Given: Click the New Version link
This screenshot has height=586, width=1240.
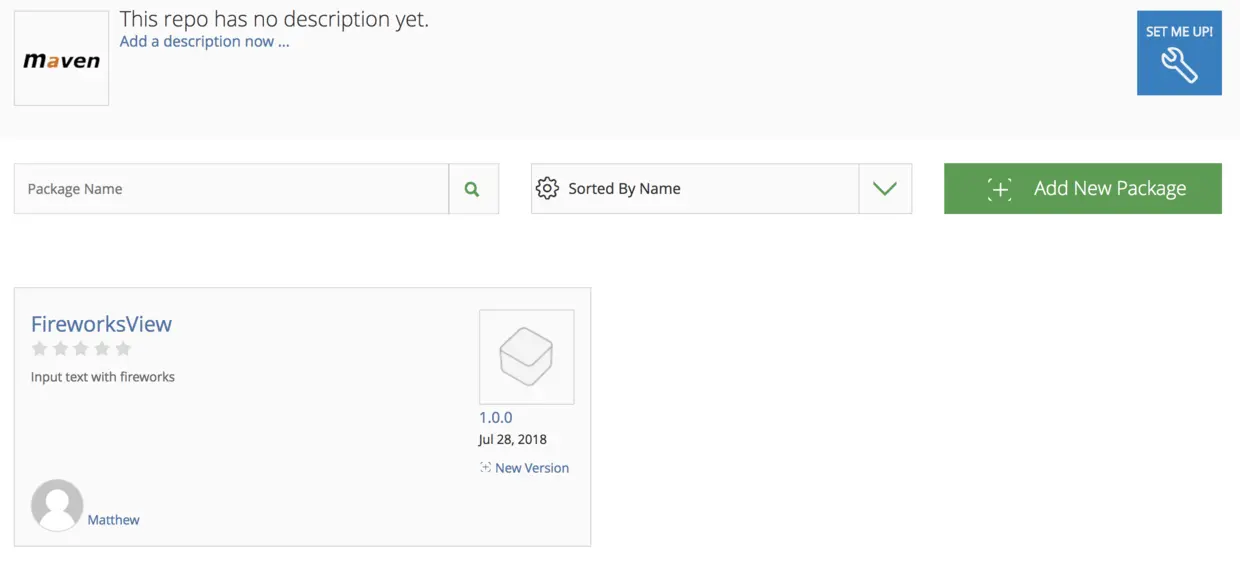Looking at the screenshot, I should 531,468.
